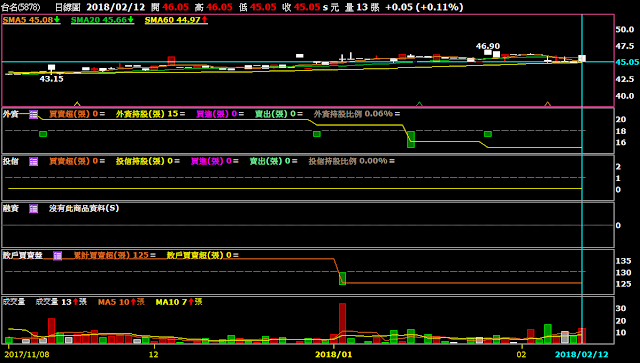Click the cyan 45.05 current price axis label
The width and height of the screenshot is (640, 363).
point(627,62)
